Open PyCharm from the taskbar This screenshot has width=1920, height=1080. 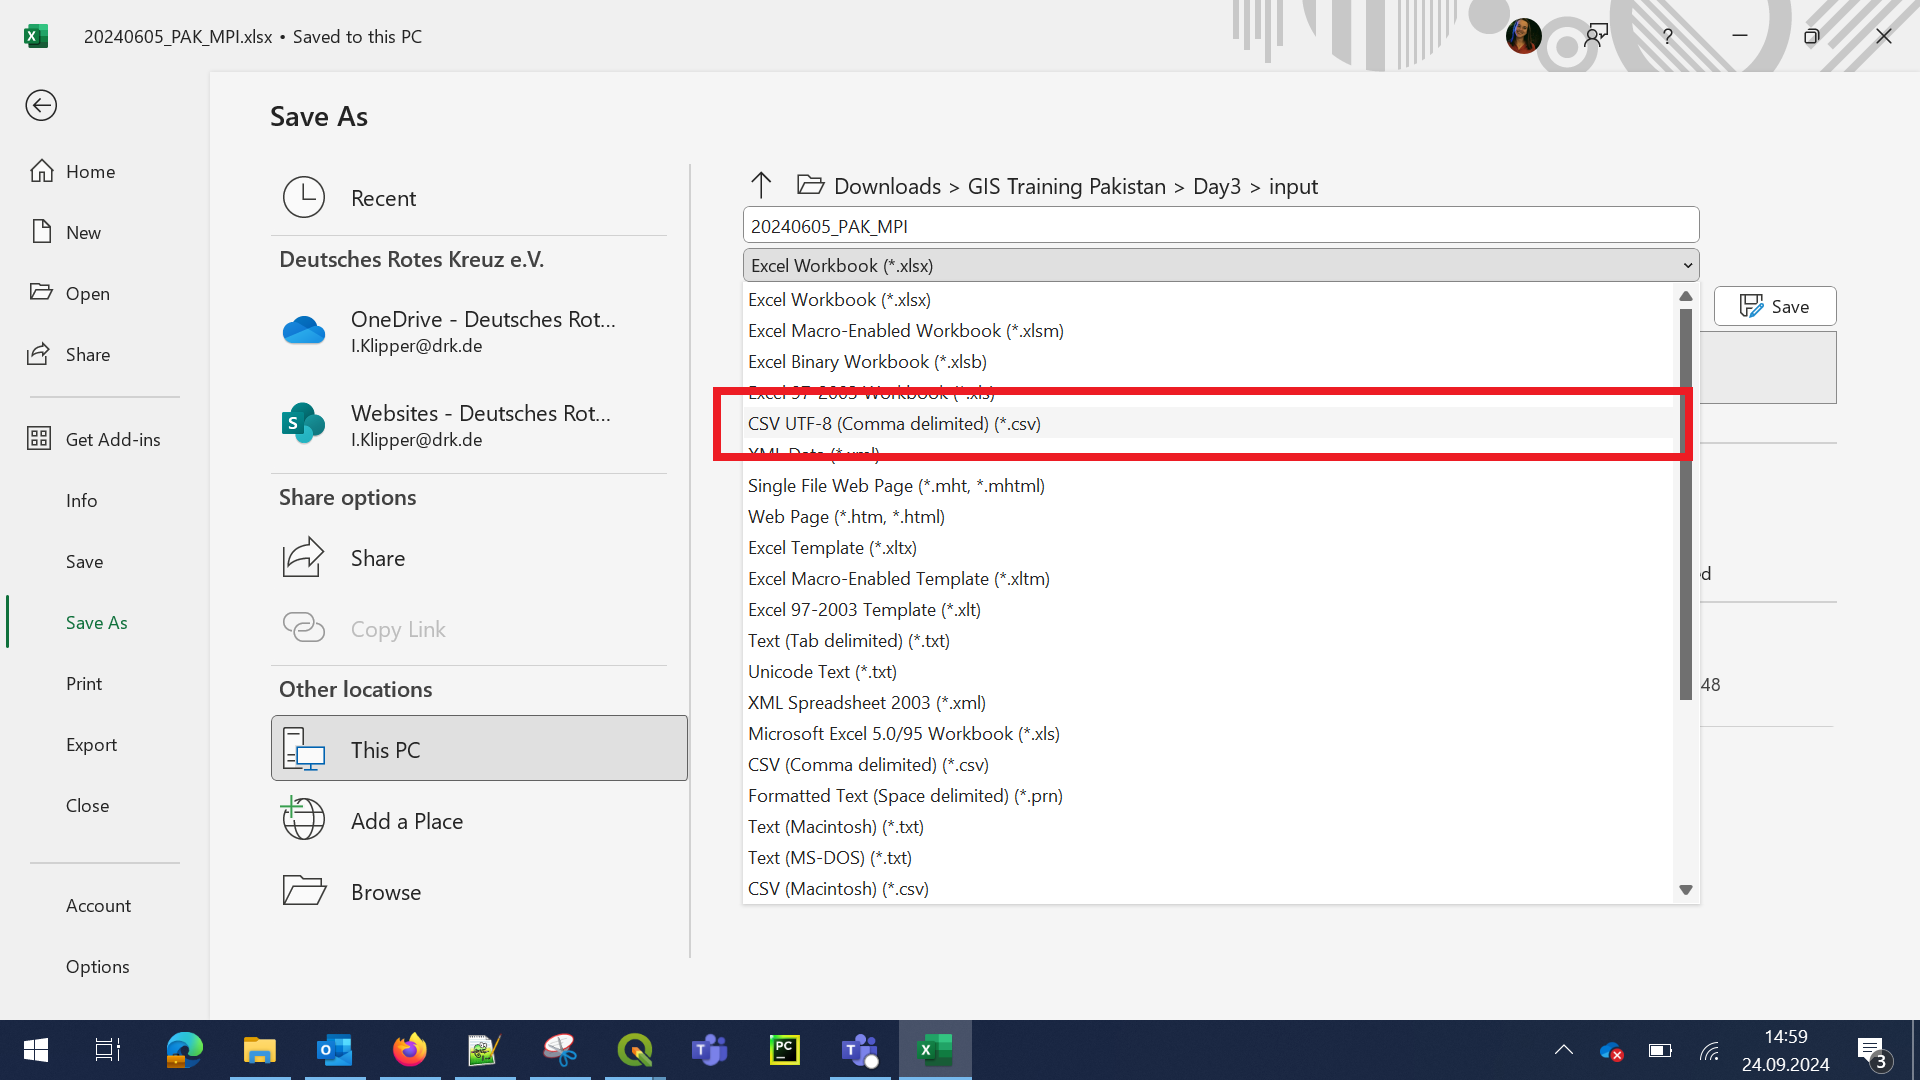tap(784, 1050)
